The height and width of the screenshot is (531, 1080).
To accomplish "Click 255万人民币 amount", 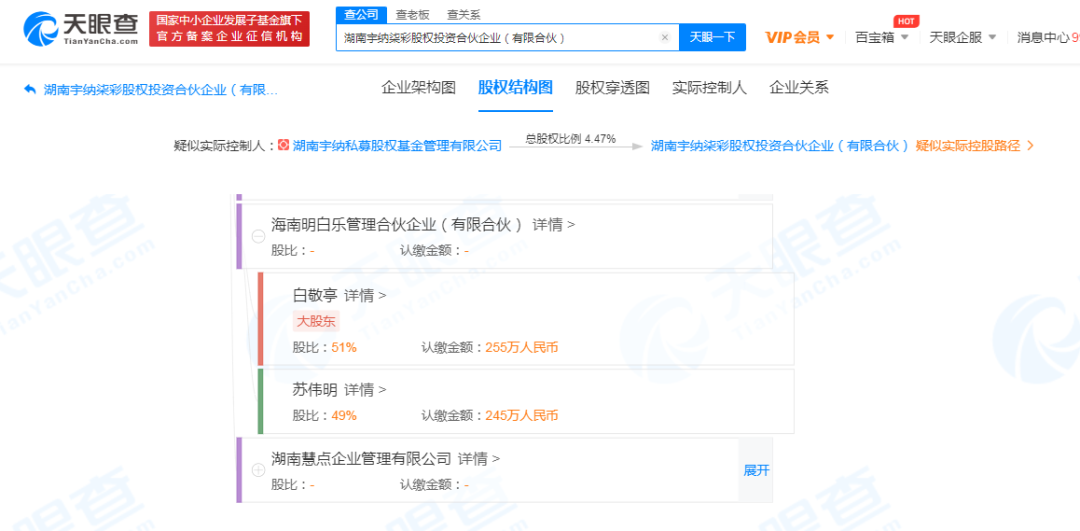I will coord(521,348).
